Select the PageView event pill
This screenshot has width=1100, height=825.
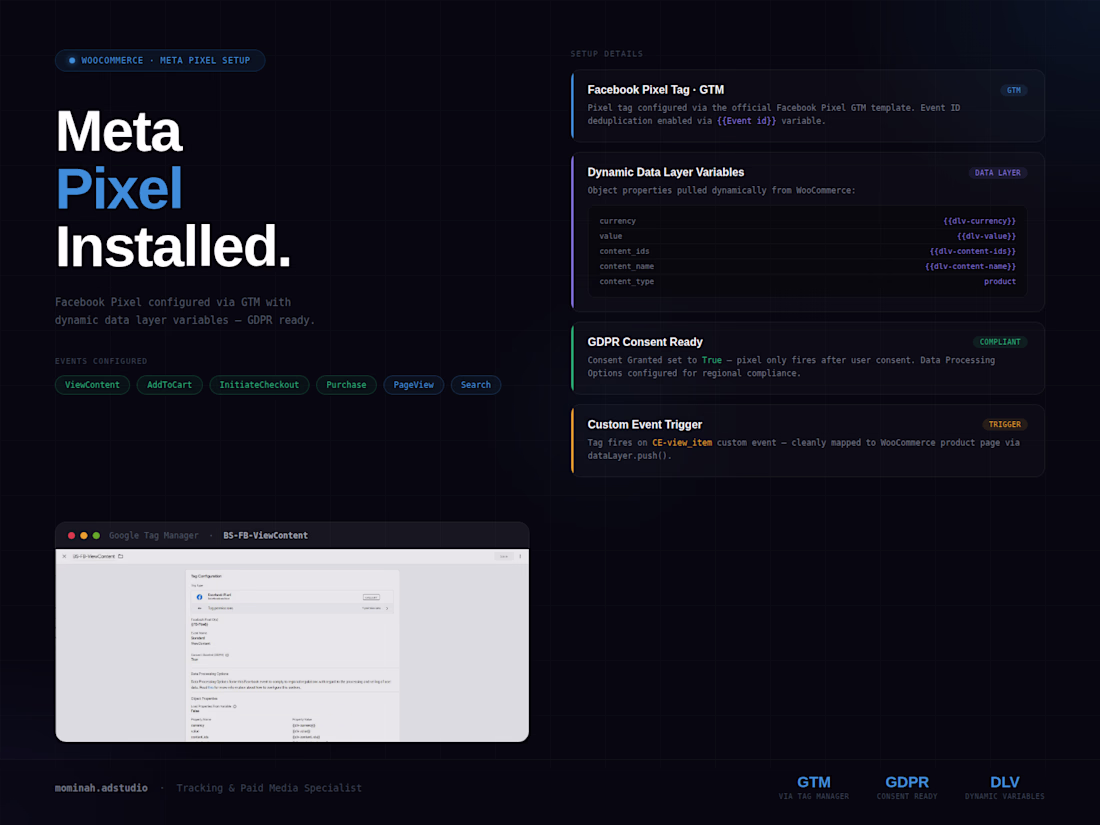[414, 385]
